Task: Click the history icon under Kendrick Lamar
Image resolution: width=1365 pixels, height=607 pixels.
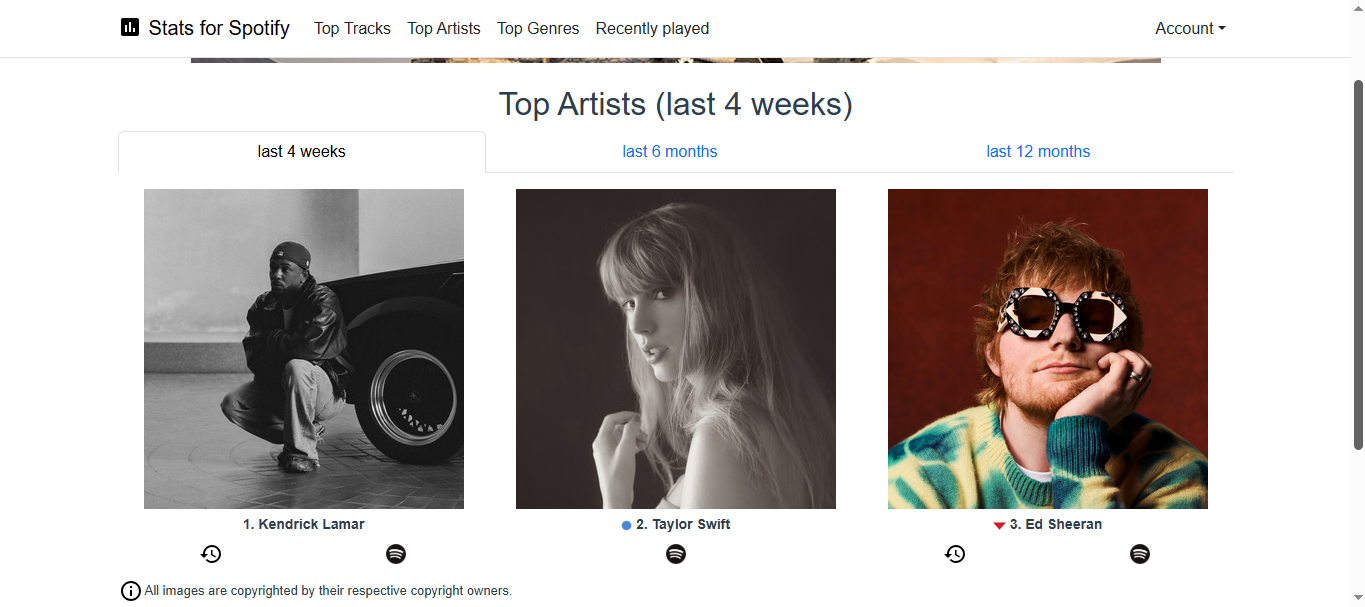Action: 211,553
